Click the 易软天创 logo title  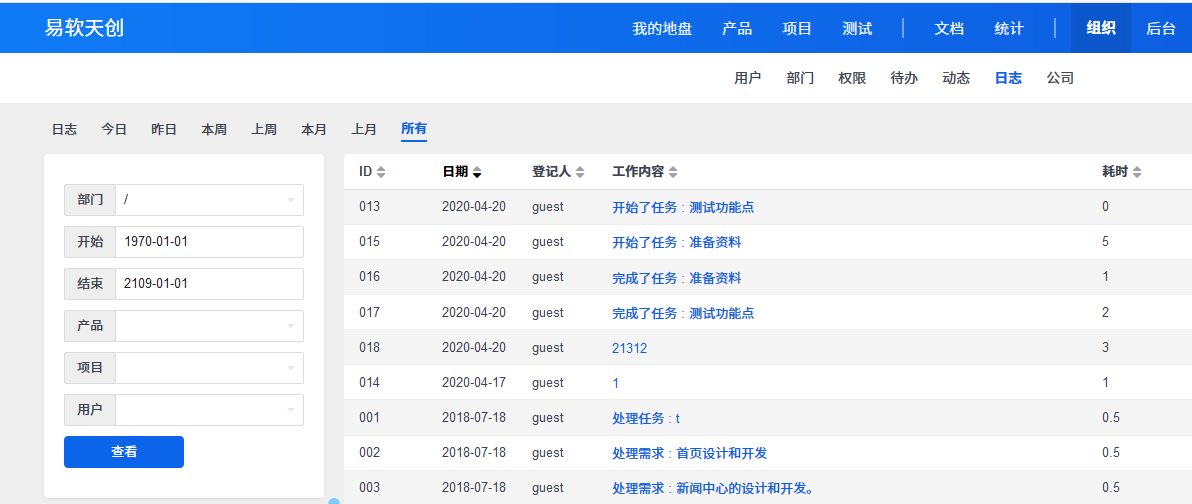(x=84, y=28)
